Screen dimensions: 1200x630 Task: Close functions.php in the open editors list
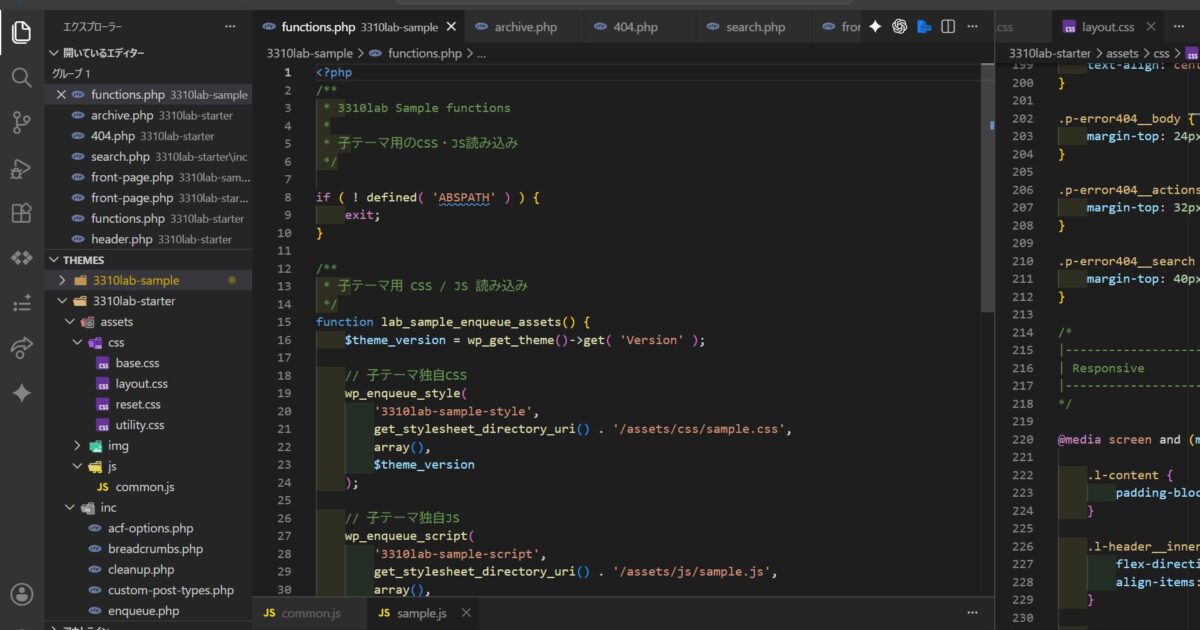pos(61,94)
